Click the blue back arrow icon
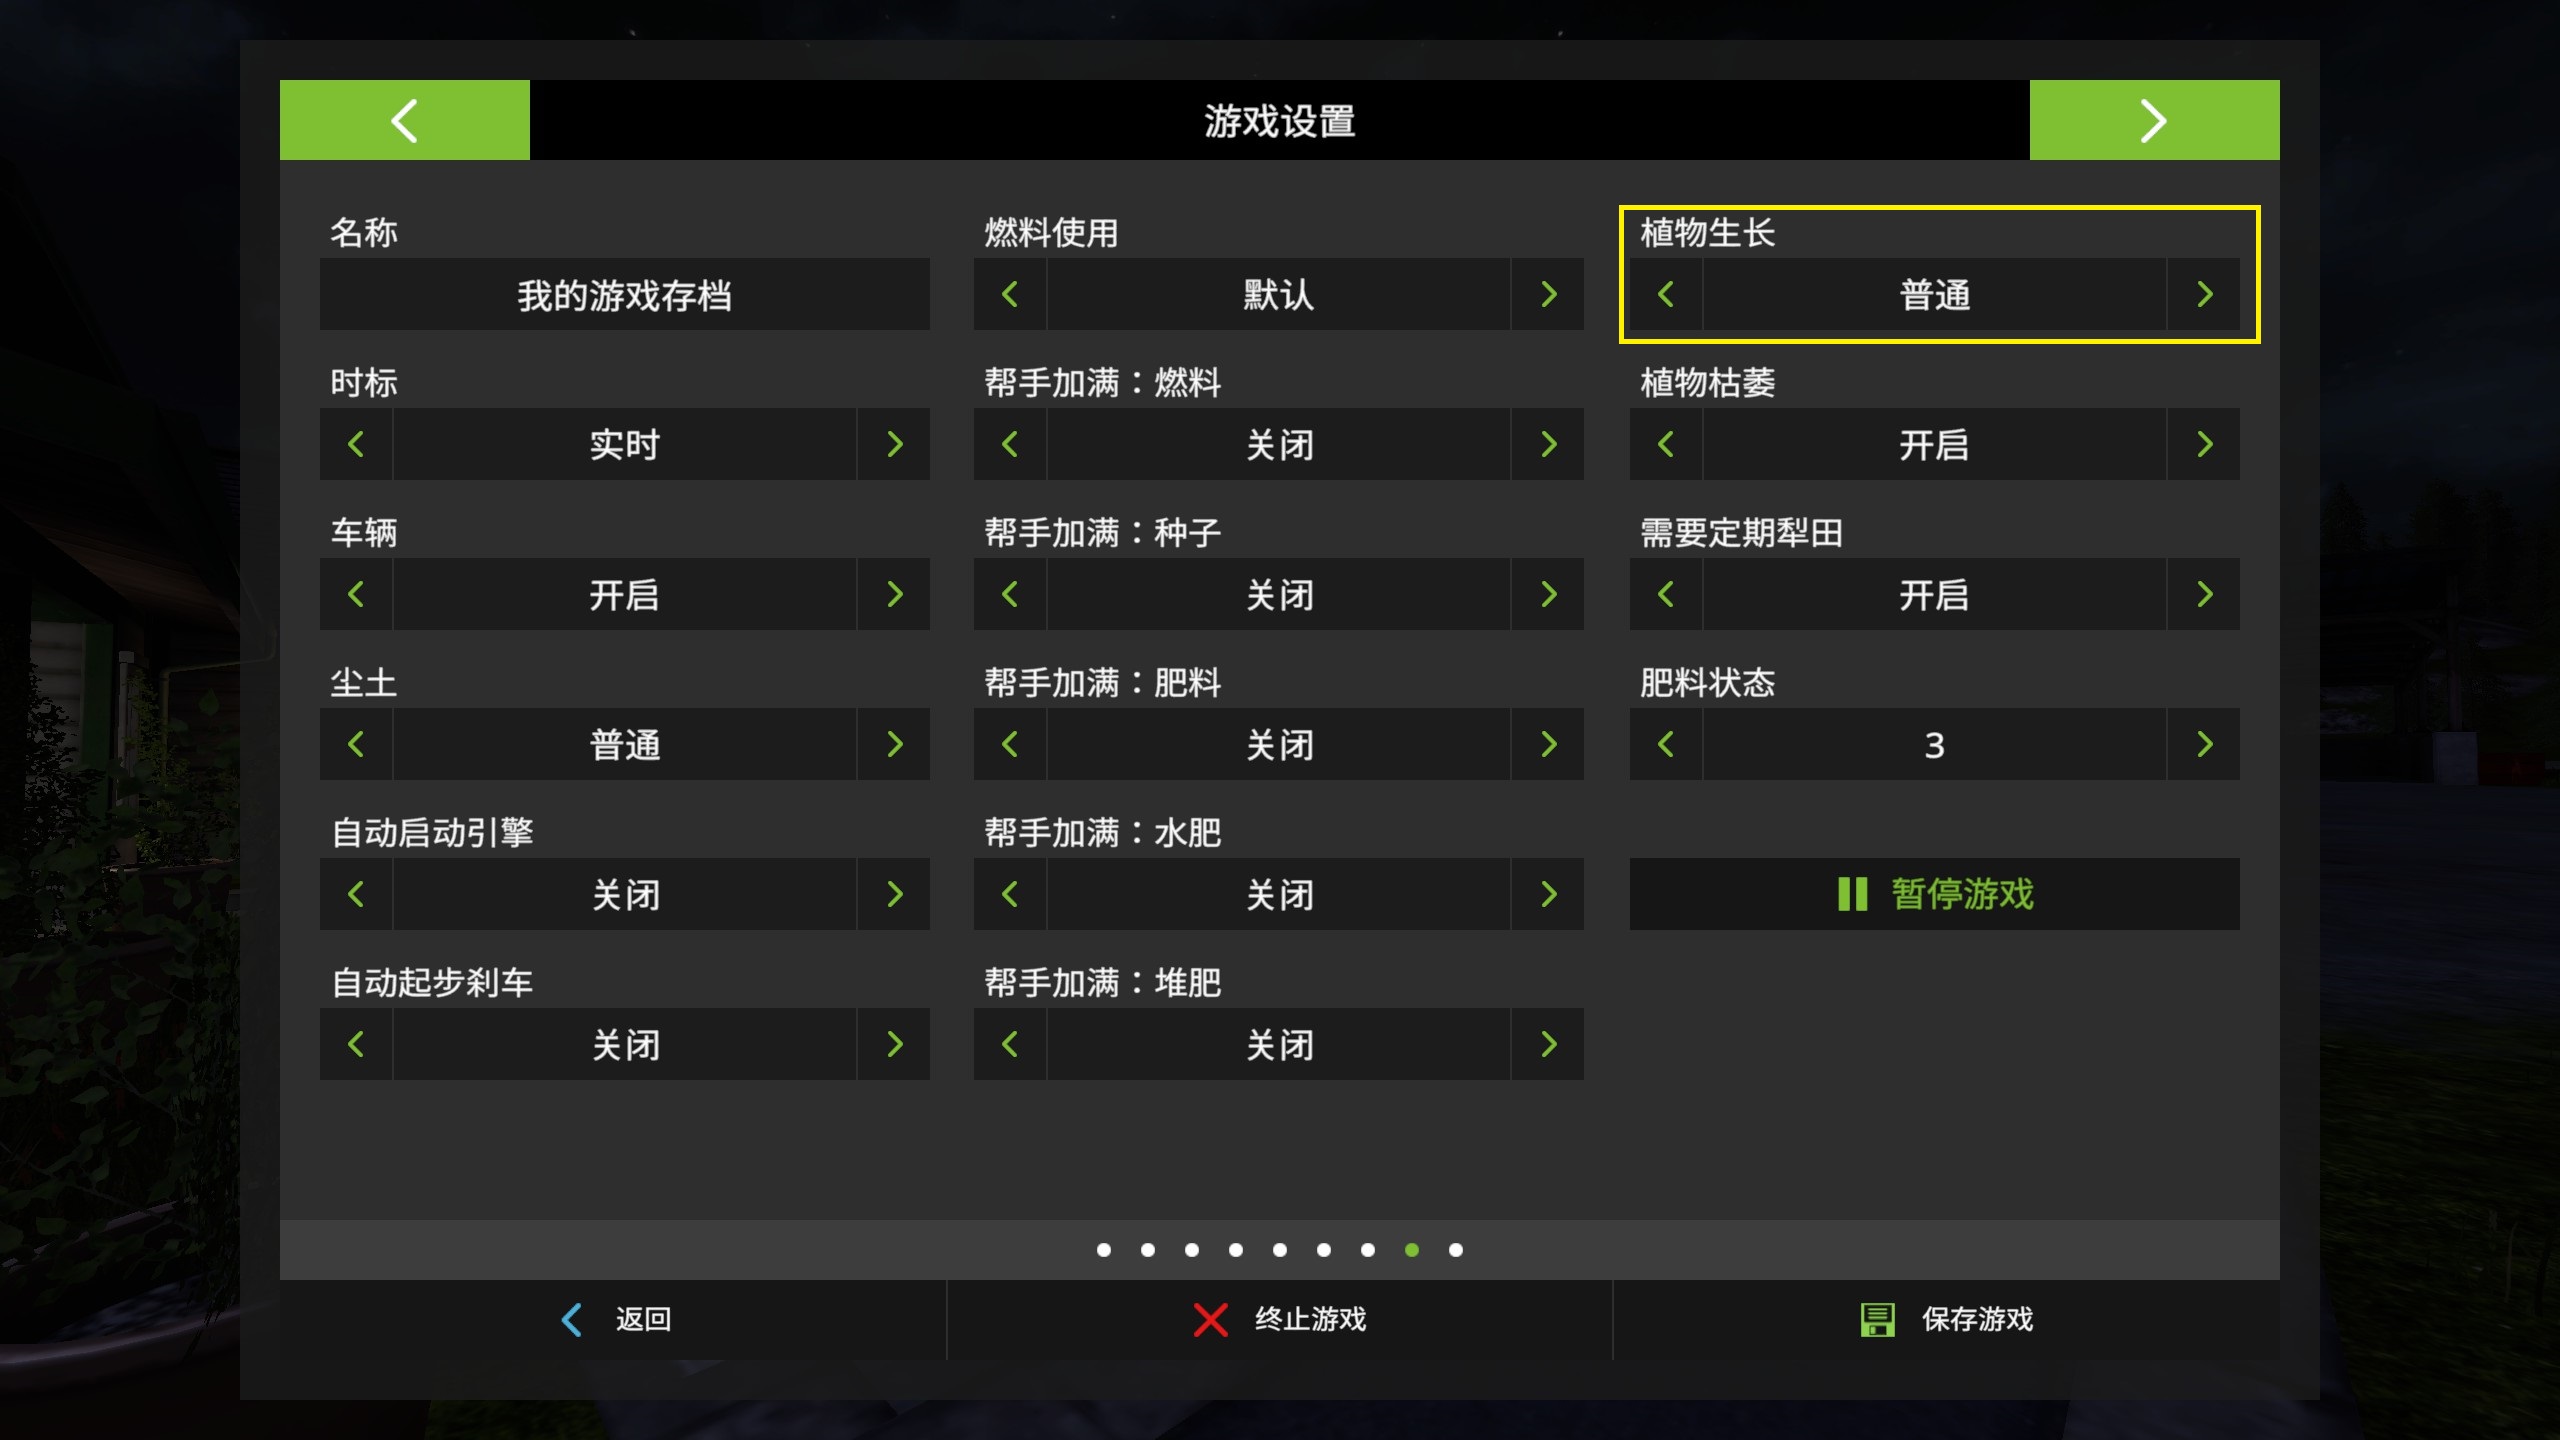Viewport: 2560px width, 1440px height. click(571, 1319)
